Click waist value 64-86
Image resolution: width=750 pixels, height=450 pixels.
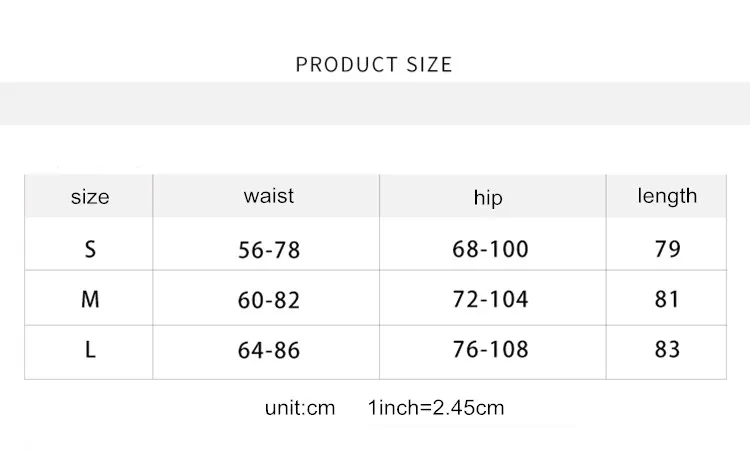coord(269,351)
